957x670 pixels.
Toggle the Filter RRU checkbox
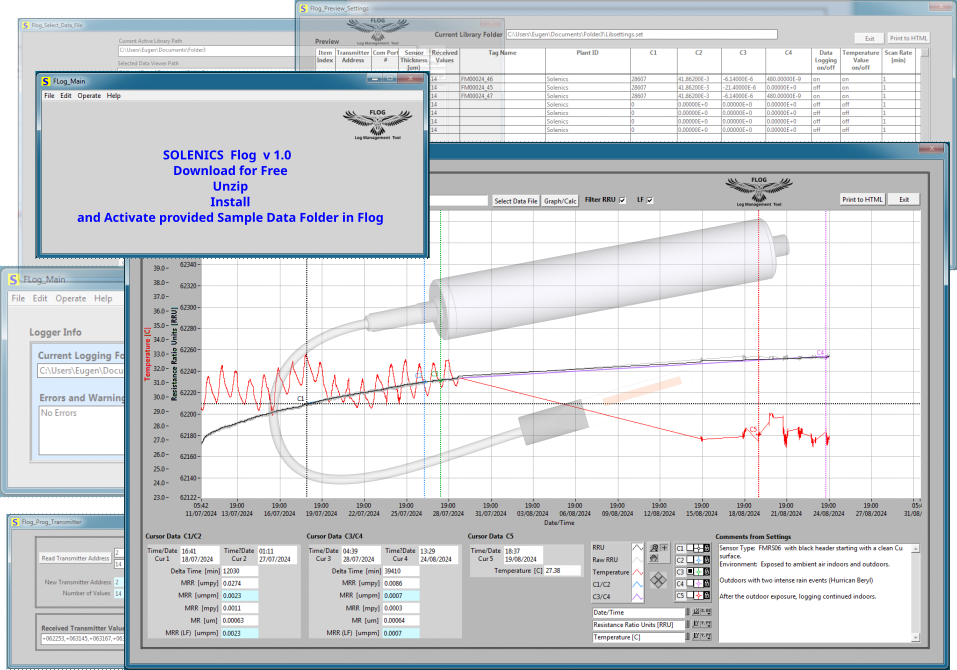(x=623, y=200)
